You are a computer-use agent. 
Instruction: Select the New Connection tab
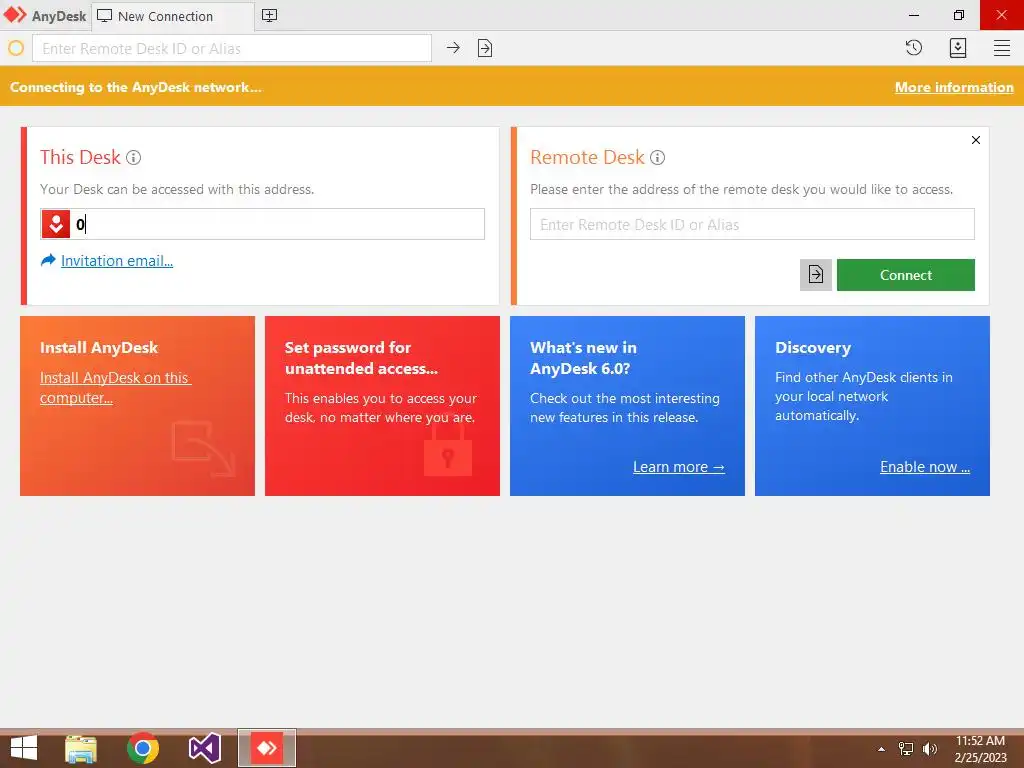(172, 16)
